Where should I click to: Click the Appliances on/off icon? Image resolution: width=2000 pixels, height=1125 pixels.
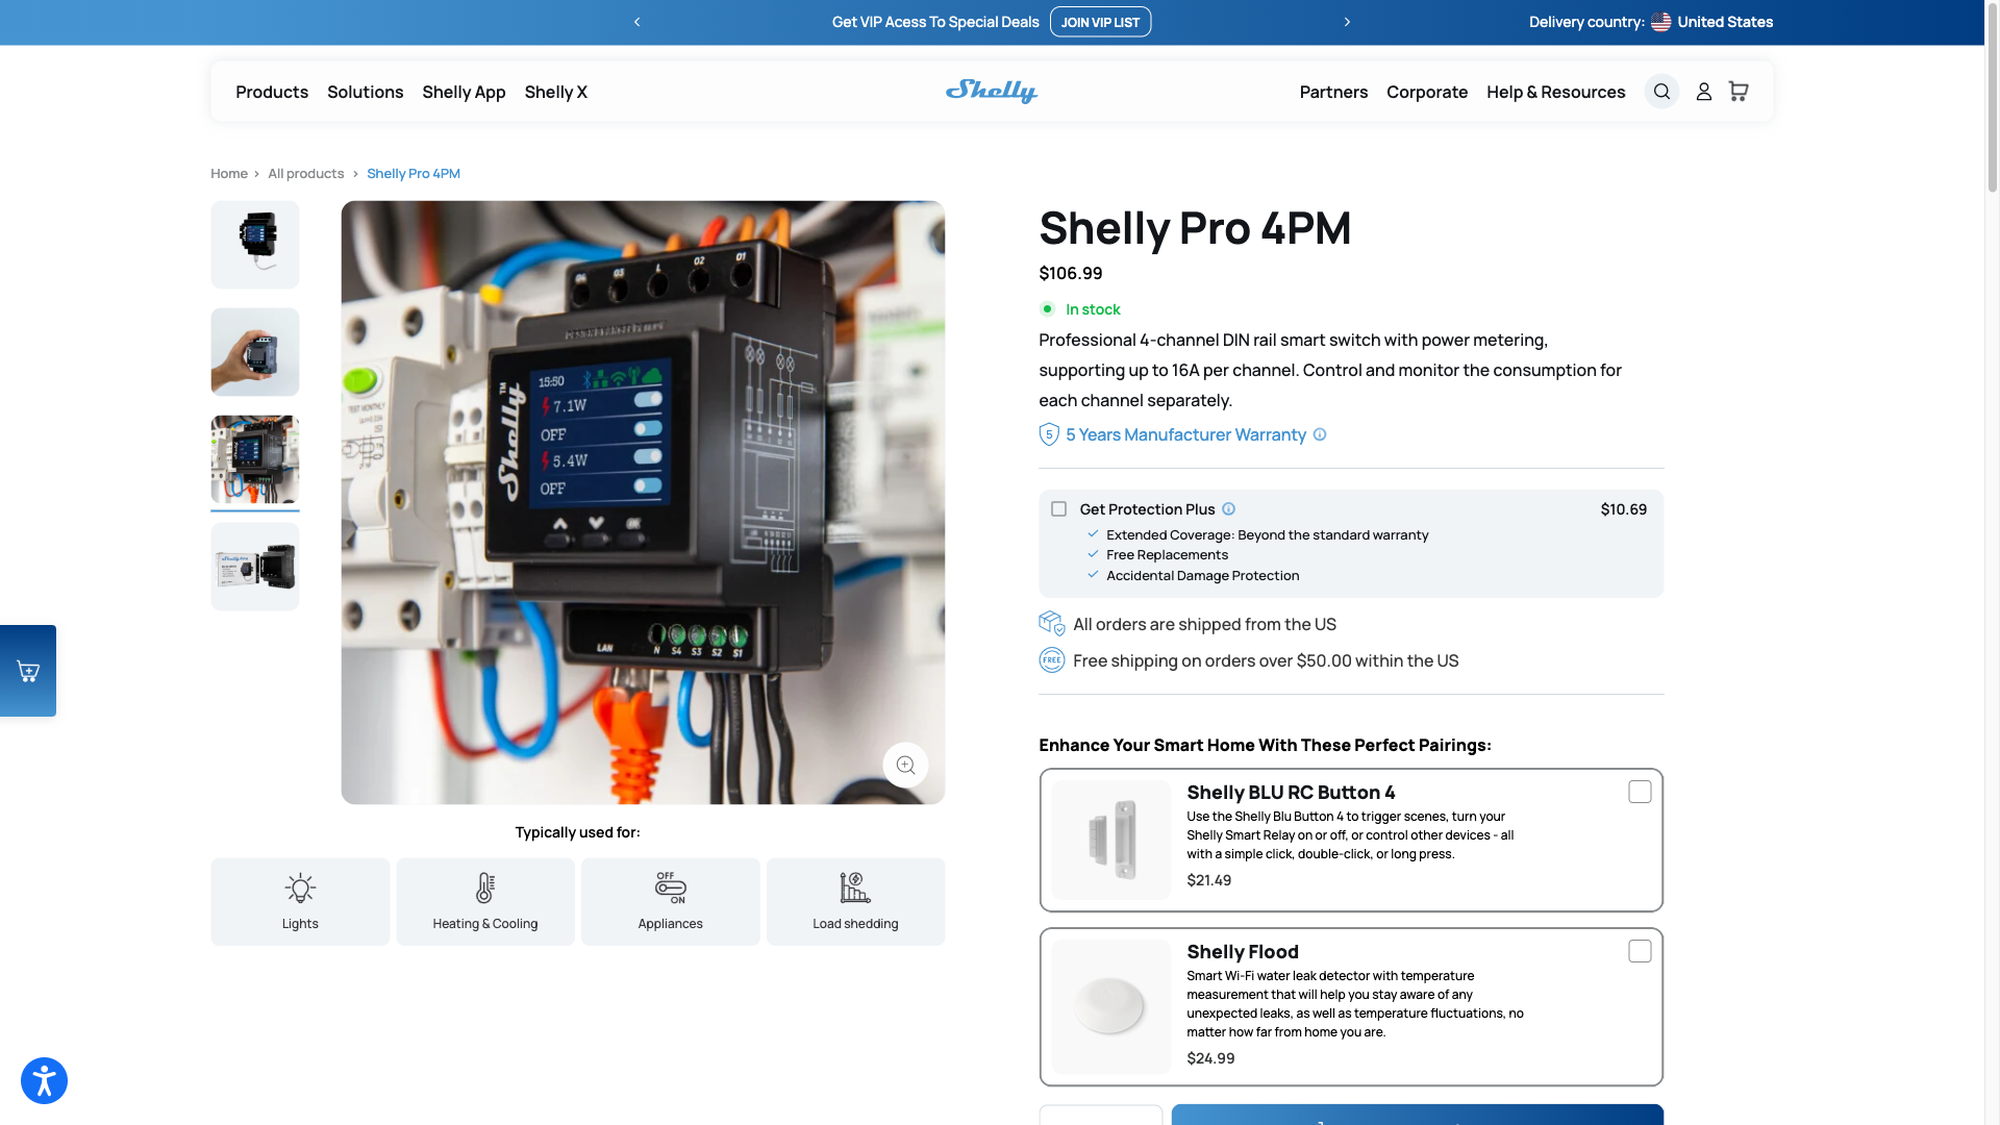(670, 887)
